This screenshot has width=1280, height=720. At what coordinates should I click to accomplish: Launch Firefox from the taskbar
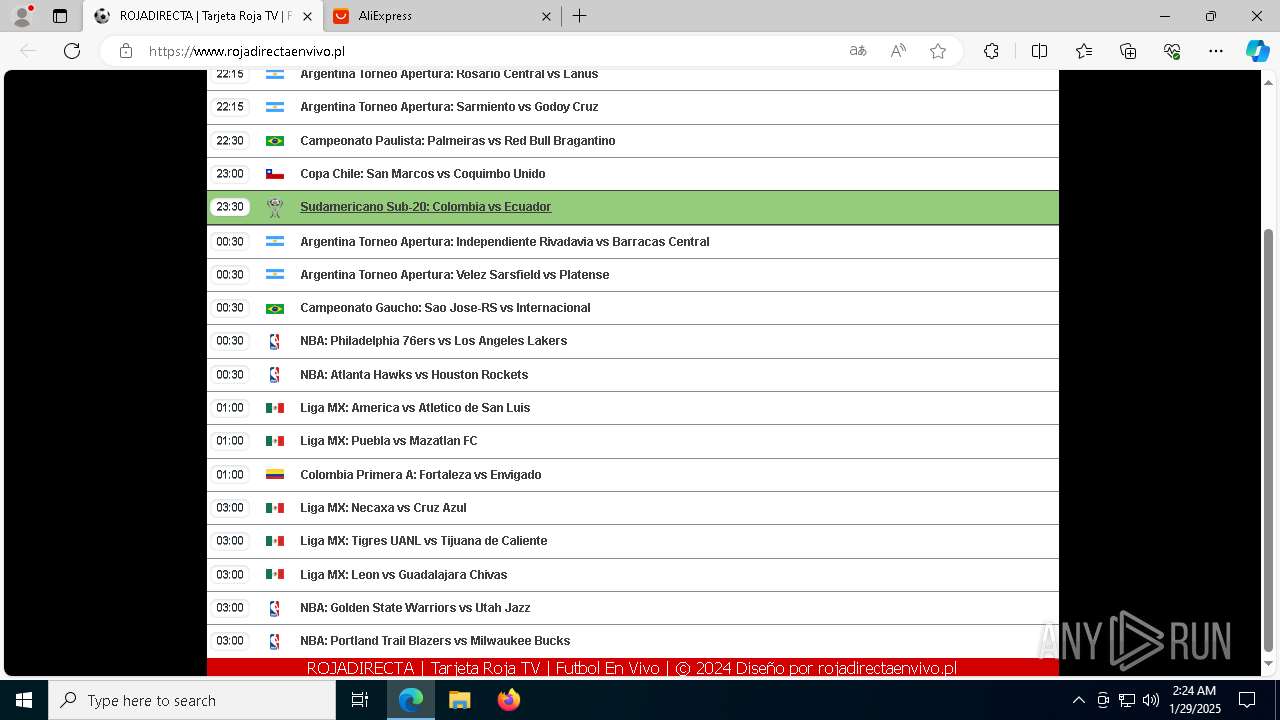coord(508,700)
